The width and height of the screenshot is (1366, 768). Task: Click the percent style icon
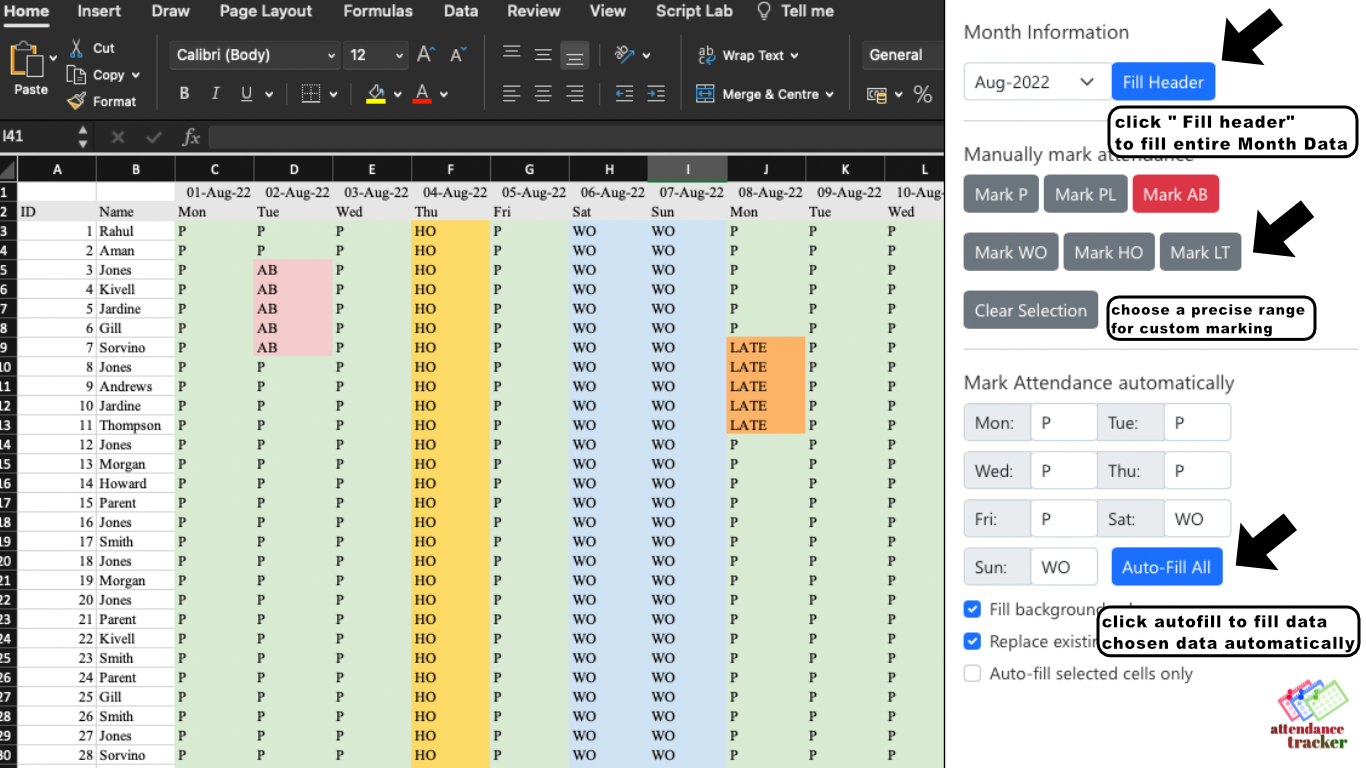coord(922,95)
